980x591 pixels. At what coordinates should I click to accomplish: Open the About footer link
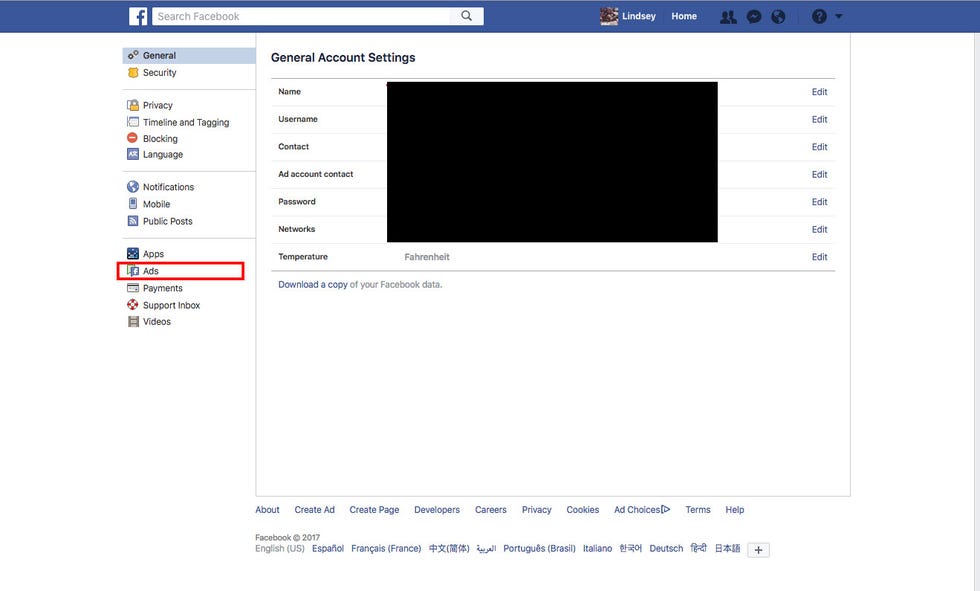pyautogui.click(x=267, y=510)
